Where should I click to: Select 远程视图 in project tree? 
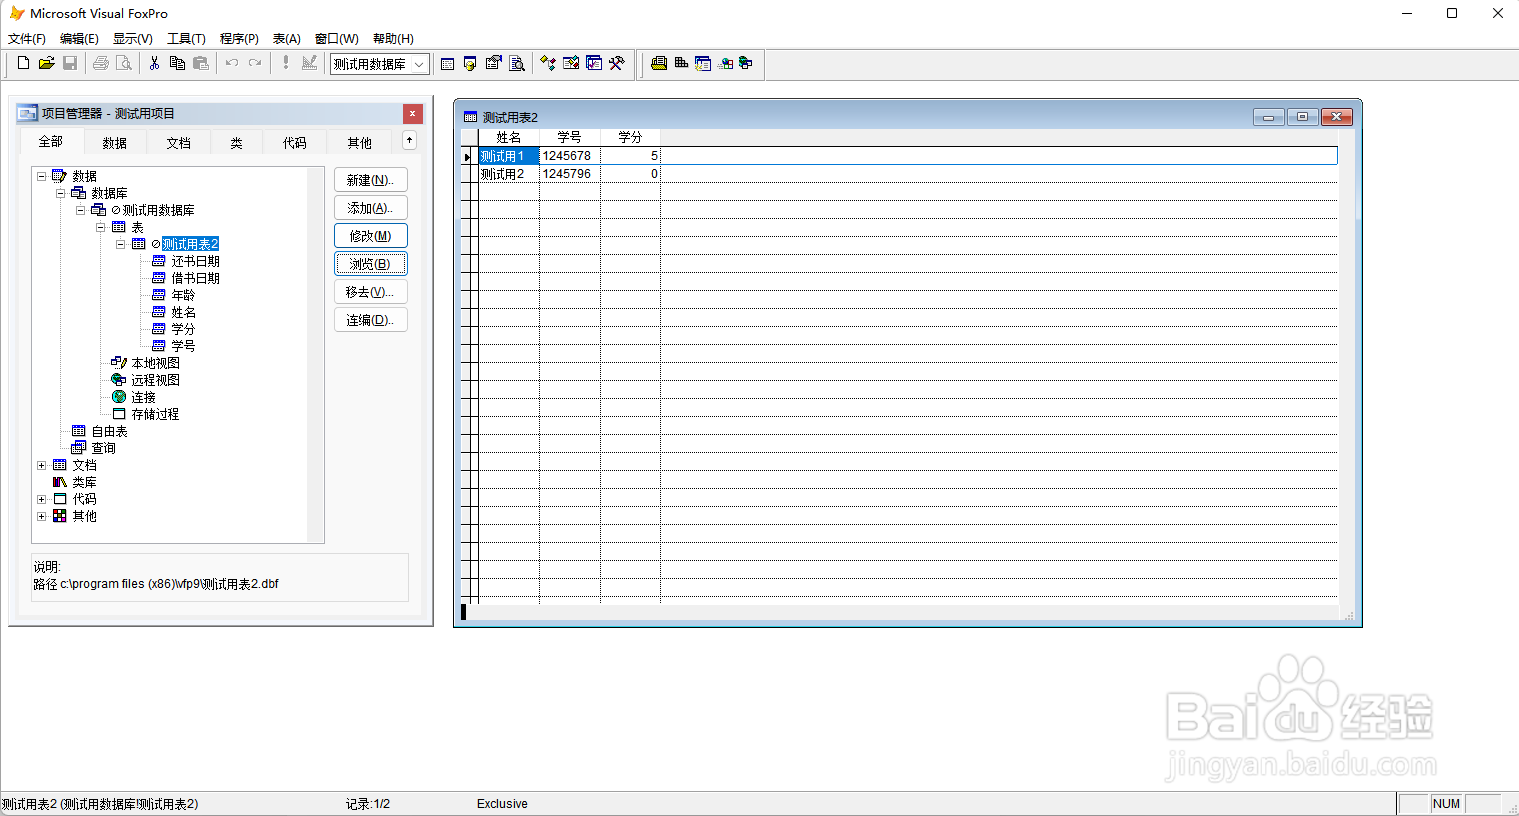point(155,380)
